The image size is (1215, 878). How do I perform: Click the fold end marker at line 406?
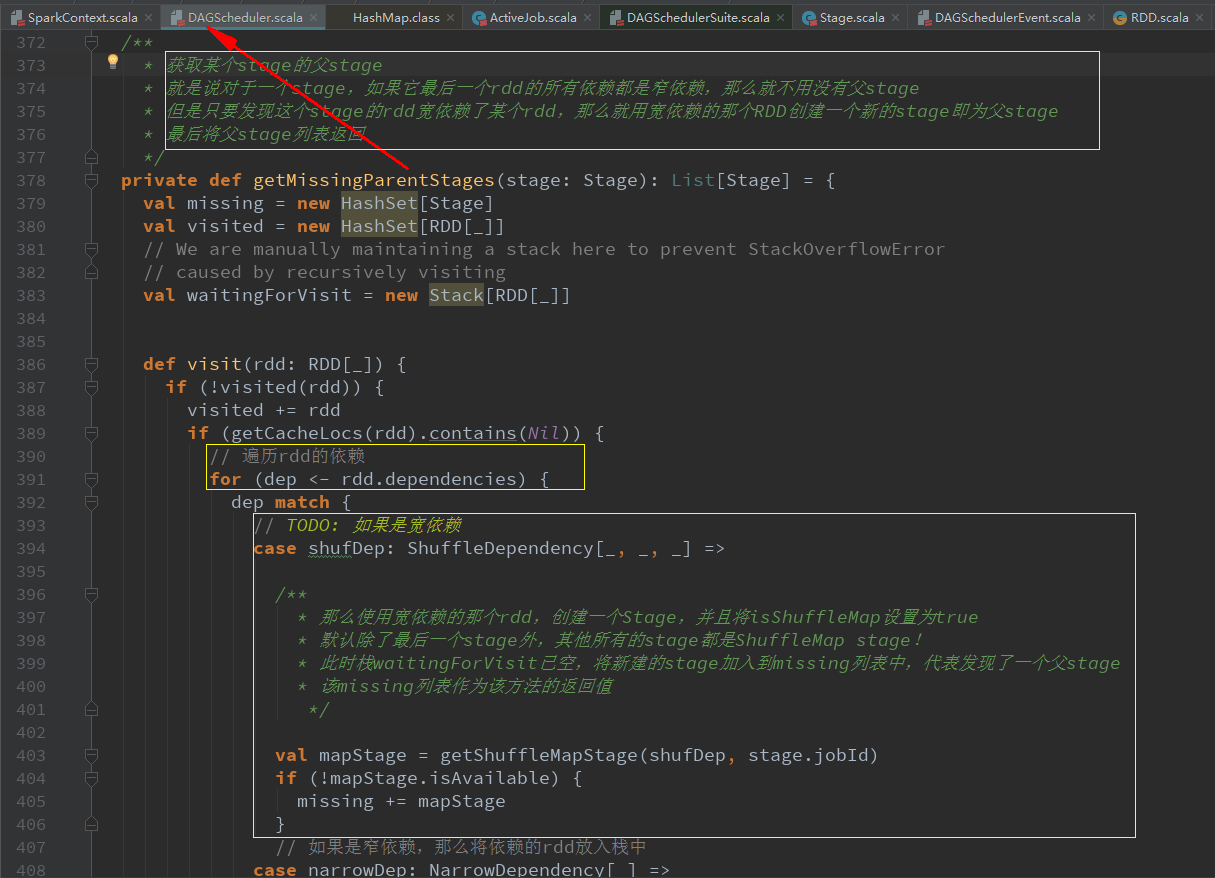point(91,824)
